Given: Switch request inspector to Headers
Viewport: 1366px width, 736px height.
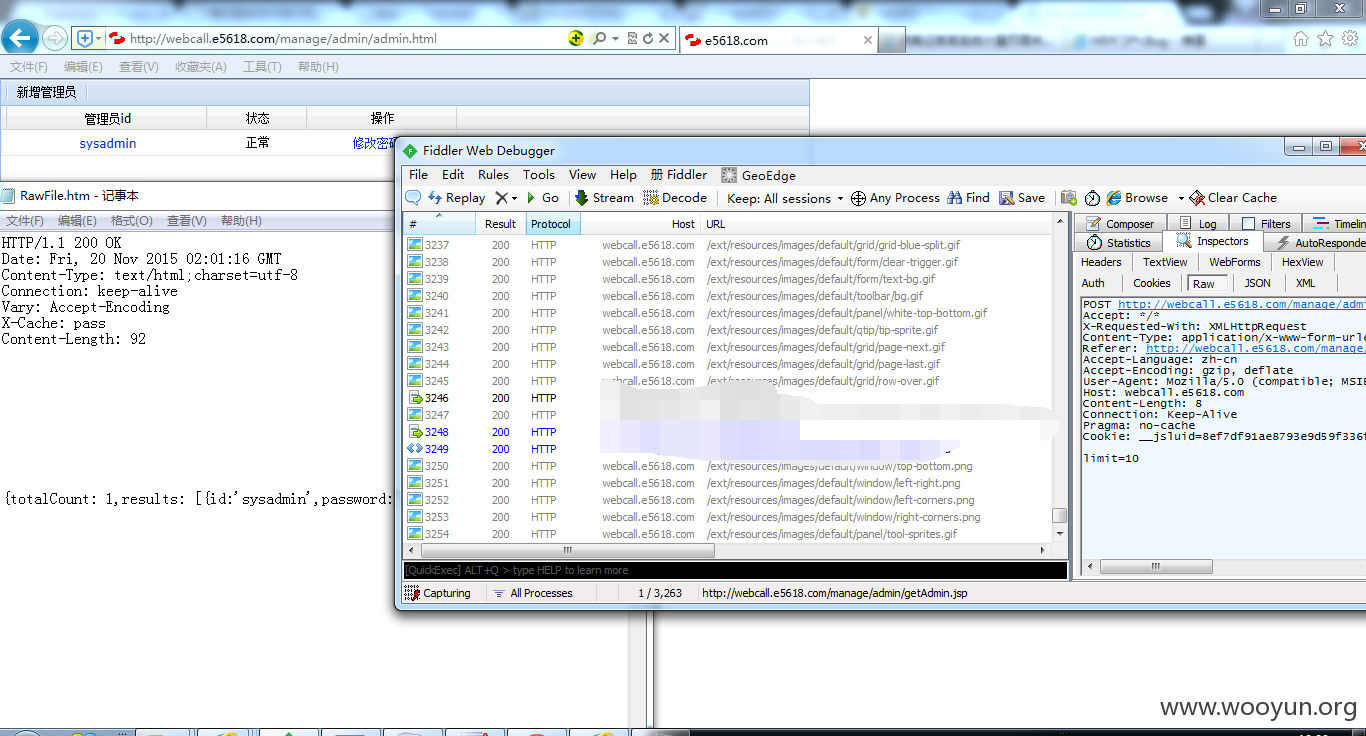Looking at the screenshot, I should (x=1101, y=262).
